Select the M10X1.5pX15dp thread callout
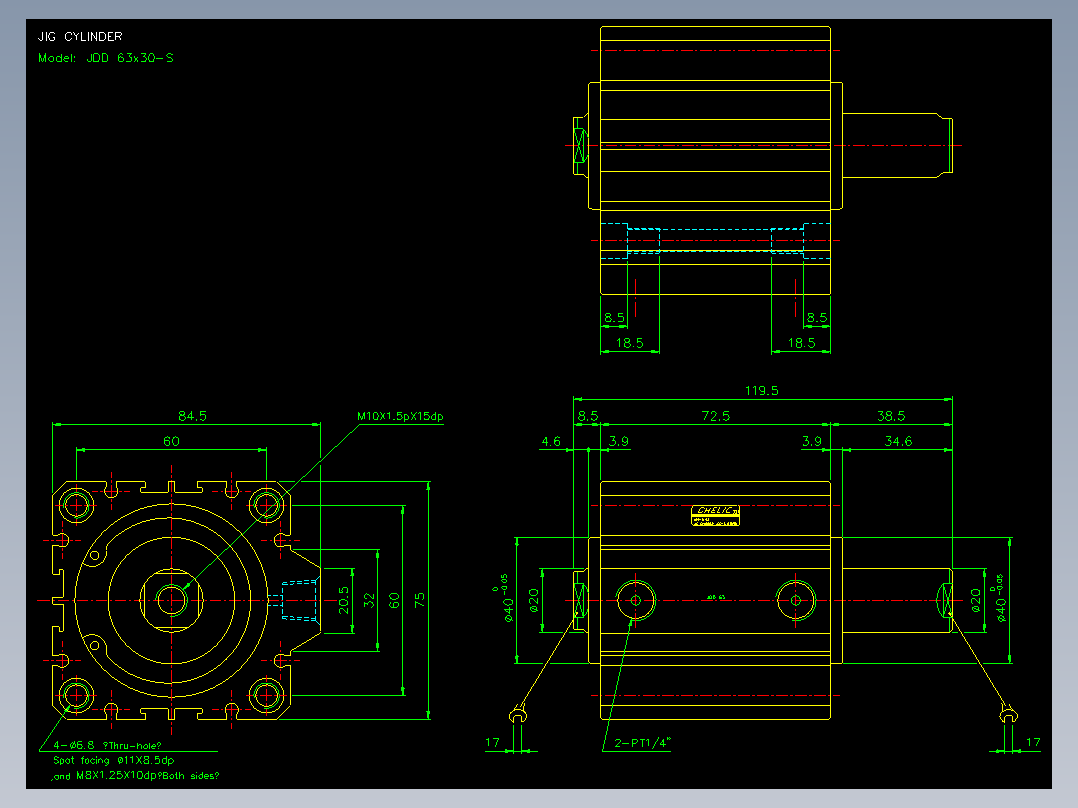 click(x=400, y=416)
